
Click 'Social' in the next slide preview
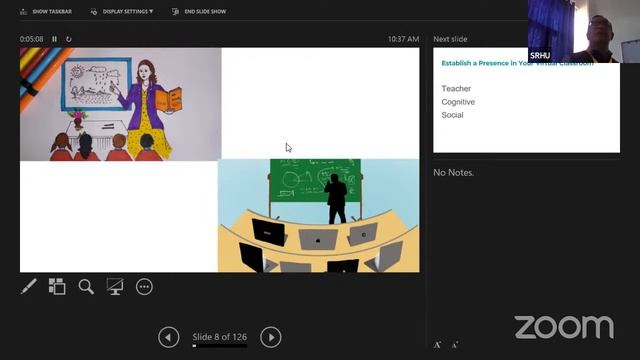[x=452, y=115]
